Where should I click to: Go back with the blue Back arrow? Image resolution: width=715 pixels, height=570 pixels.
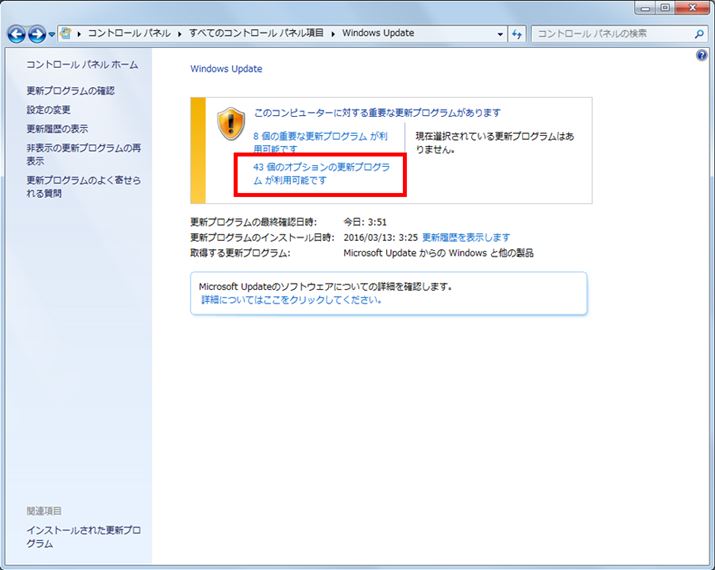click(x=16, y=34)
